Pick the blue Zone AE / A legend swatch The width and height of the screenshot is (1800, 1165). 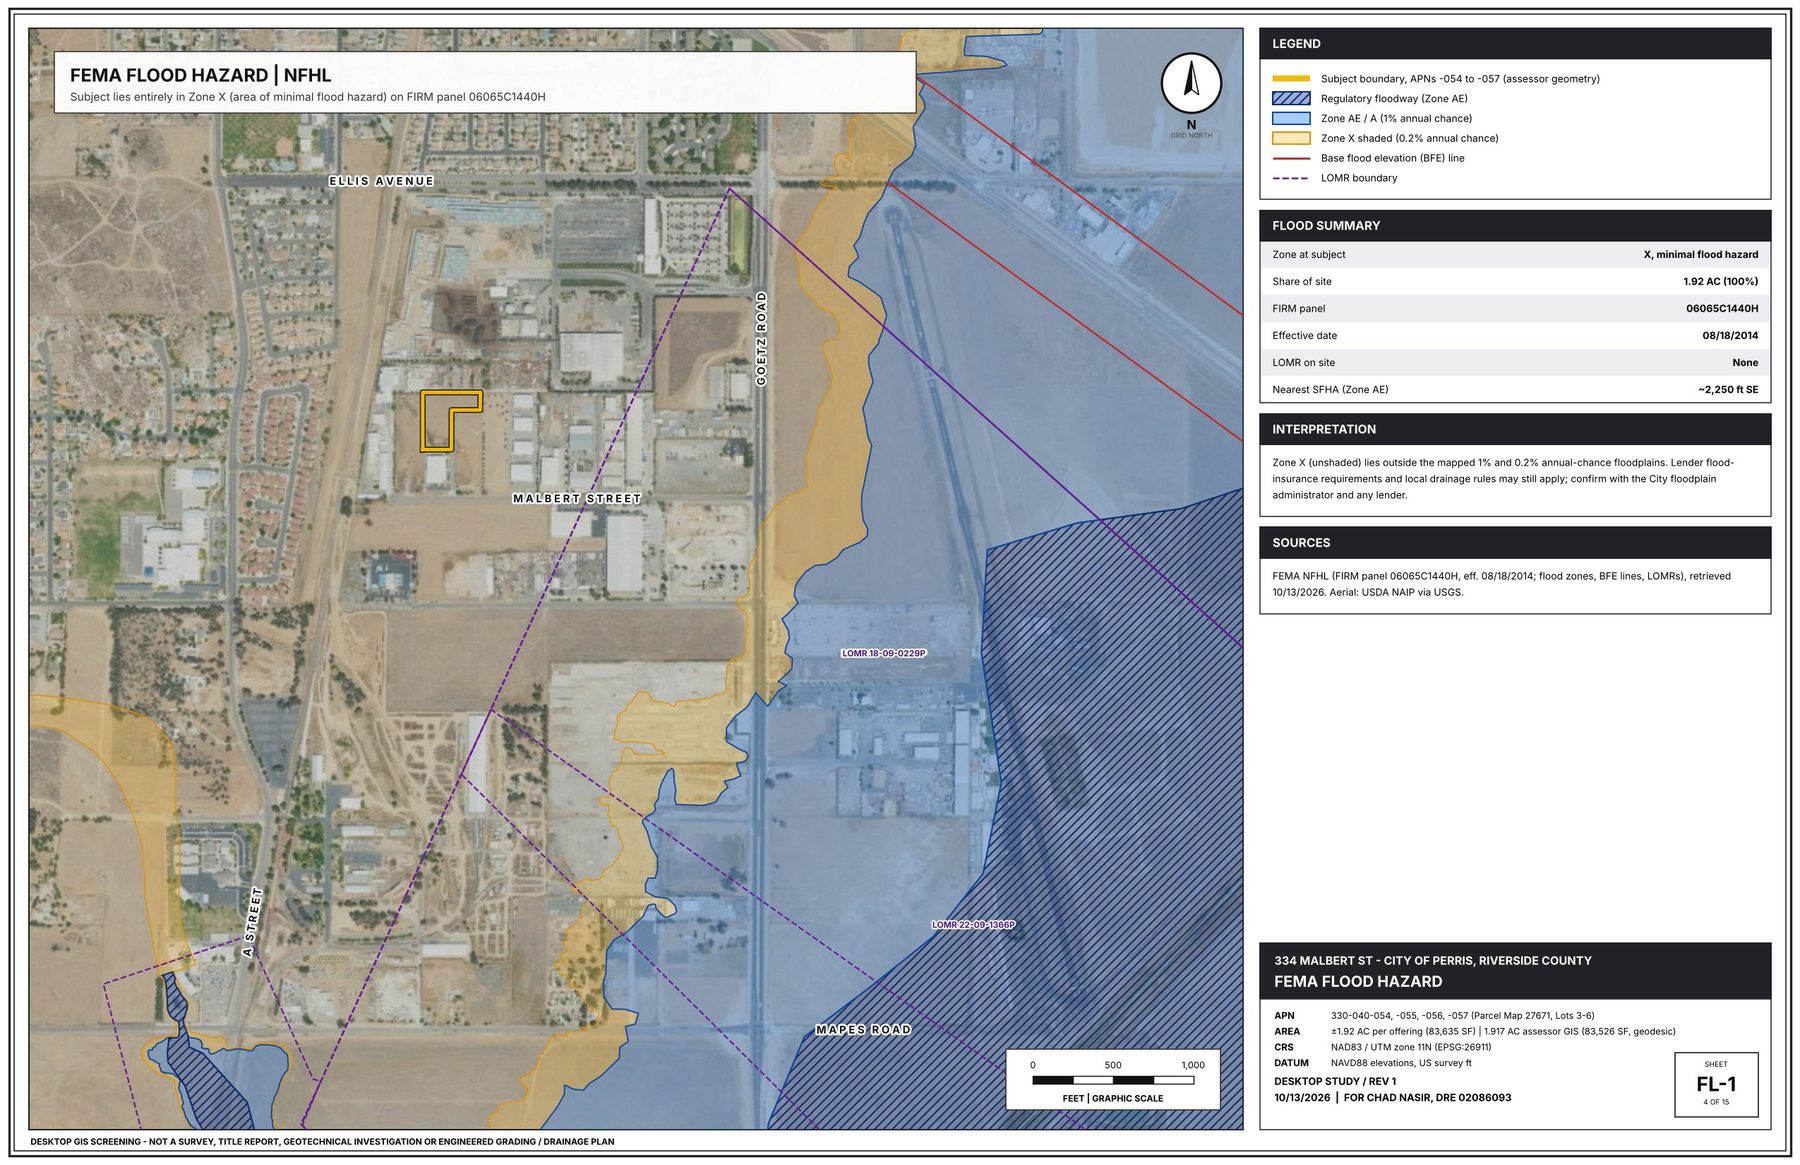[1291, 119]
